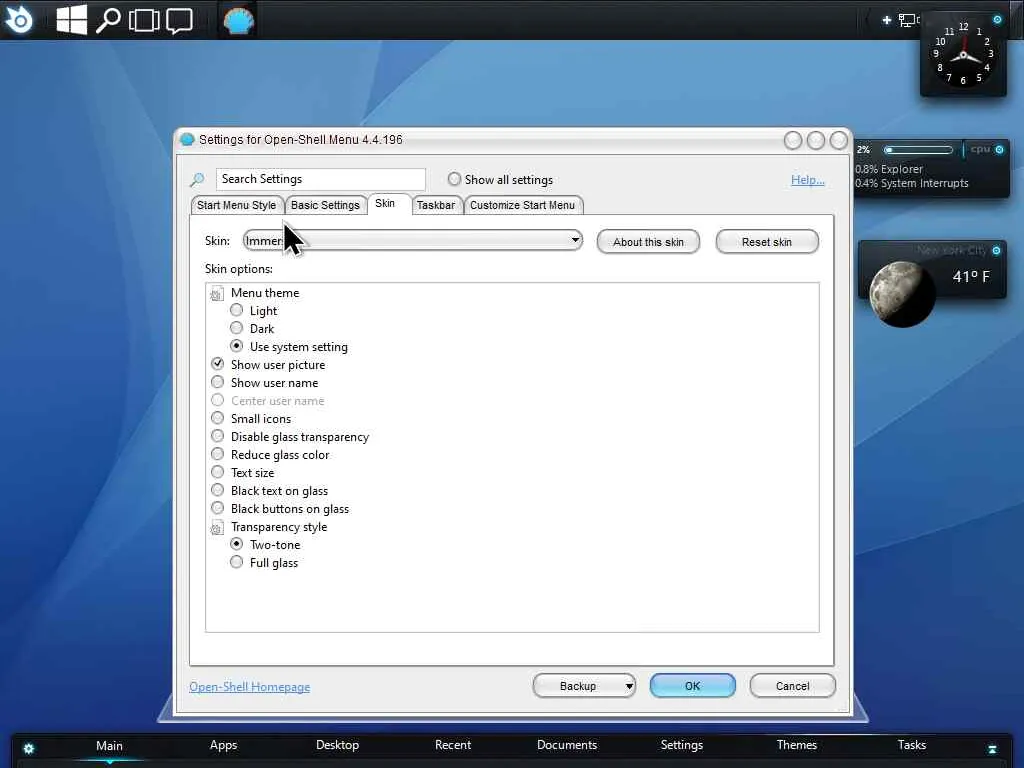Click the blue swirl logo in top-left corner

tap(19, 20)
